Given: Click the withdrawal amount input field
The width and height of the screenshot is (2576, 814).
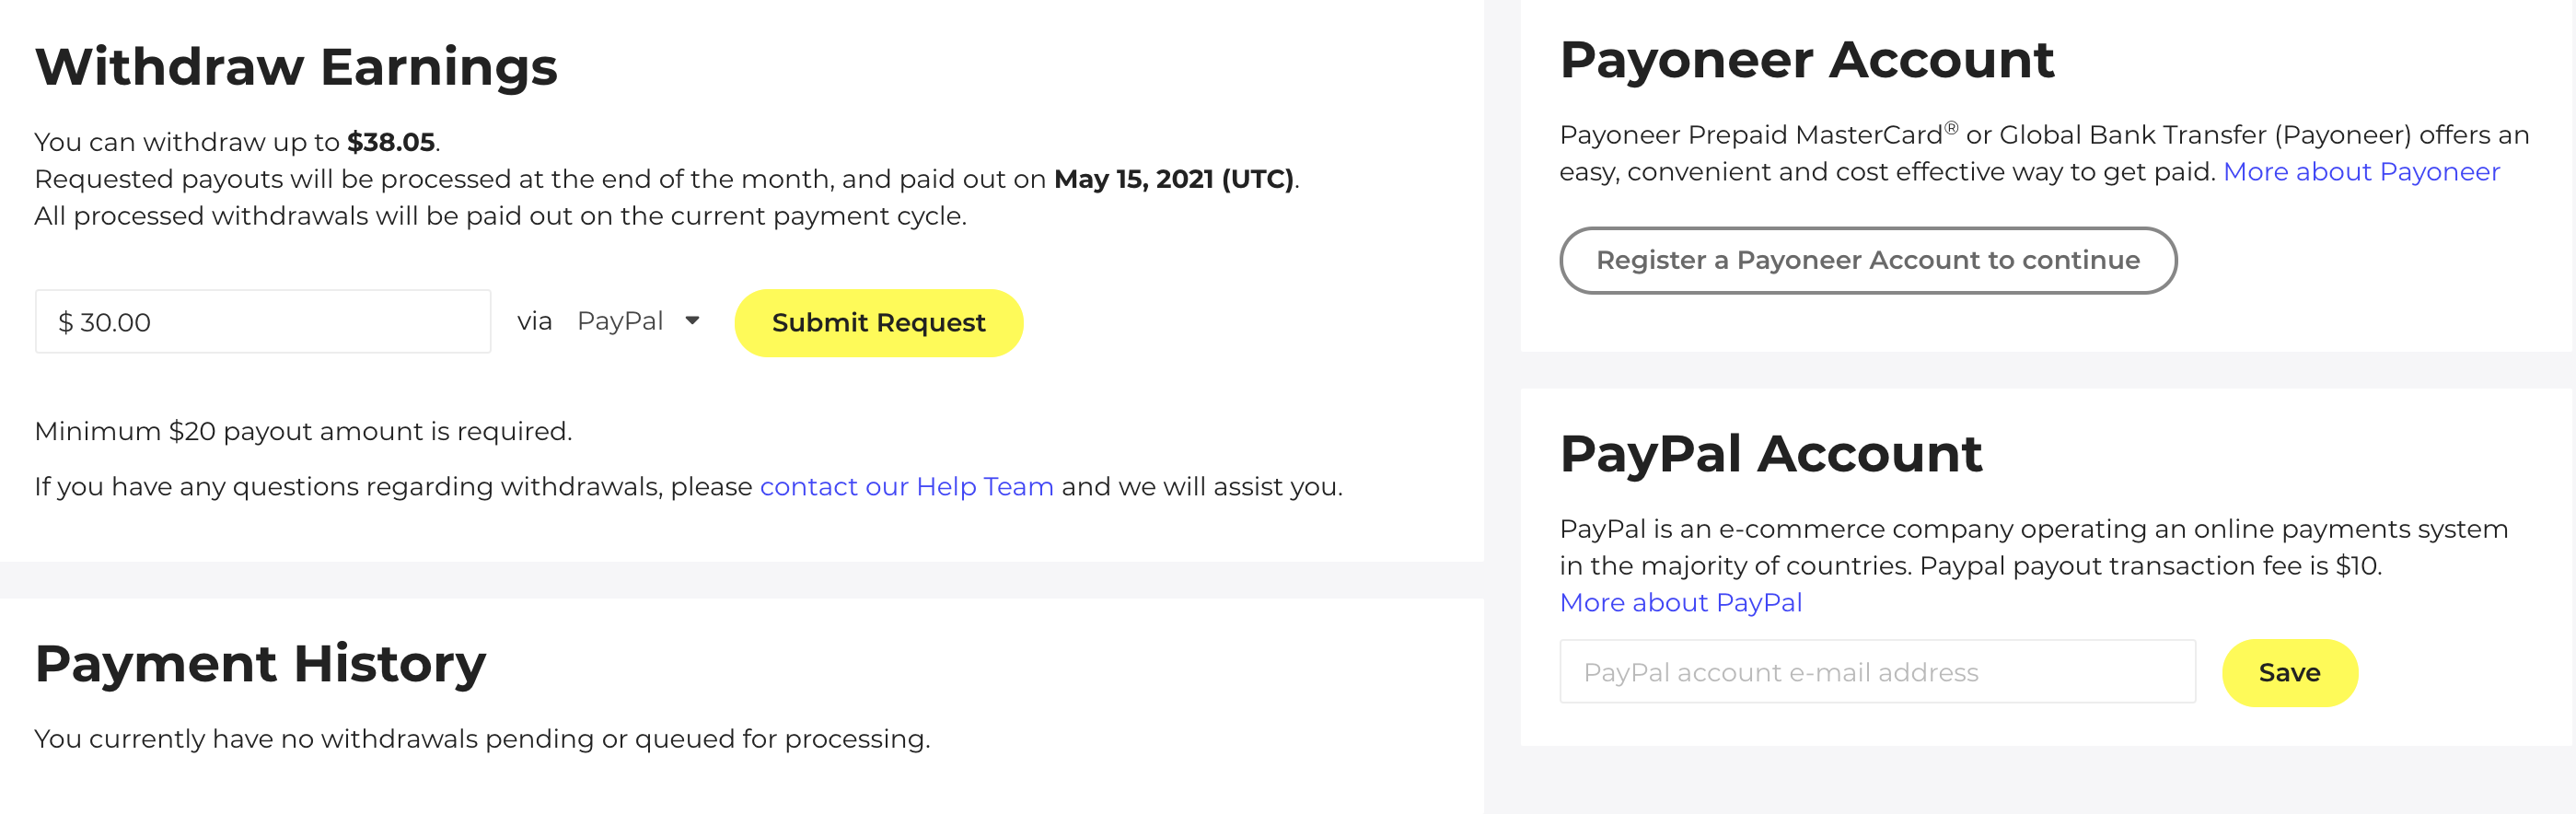Looking at the screenshot, I should 262,322.
